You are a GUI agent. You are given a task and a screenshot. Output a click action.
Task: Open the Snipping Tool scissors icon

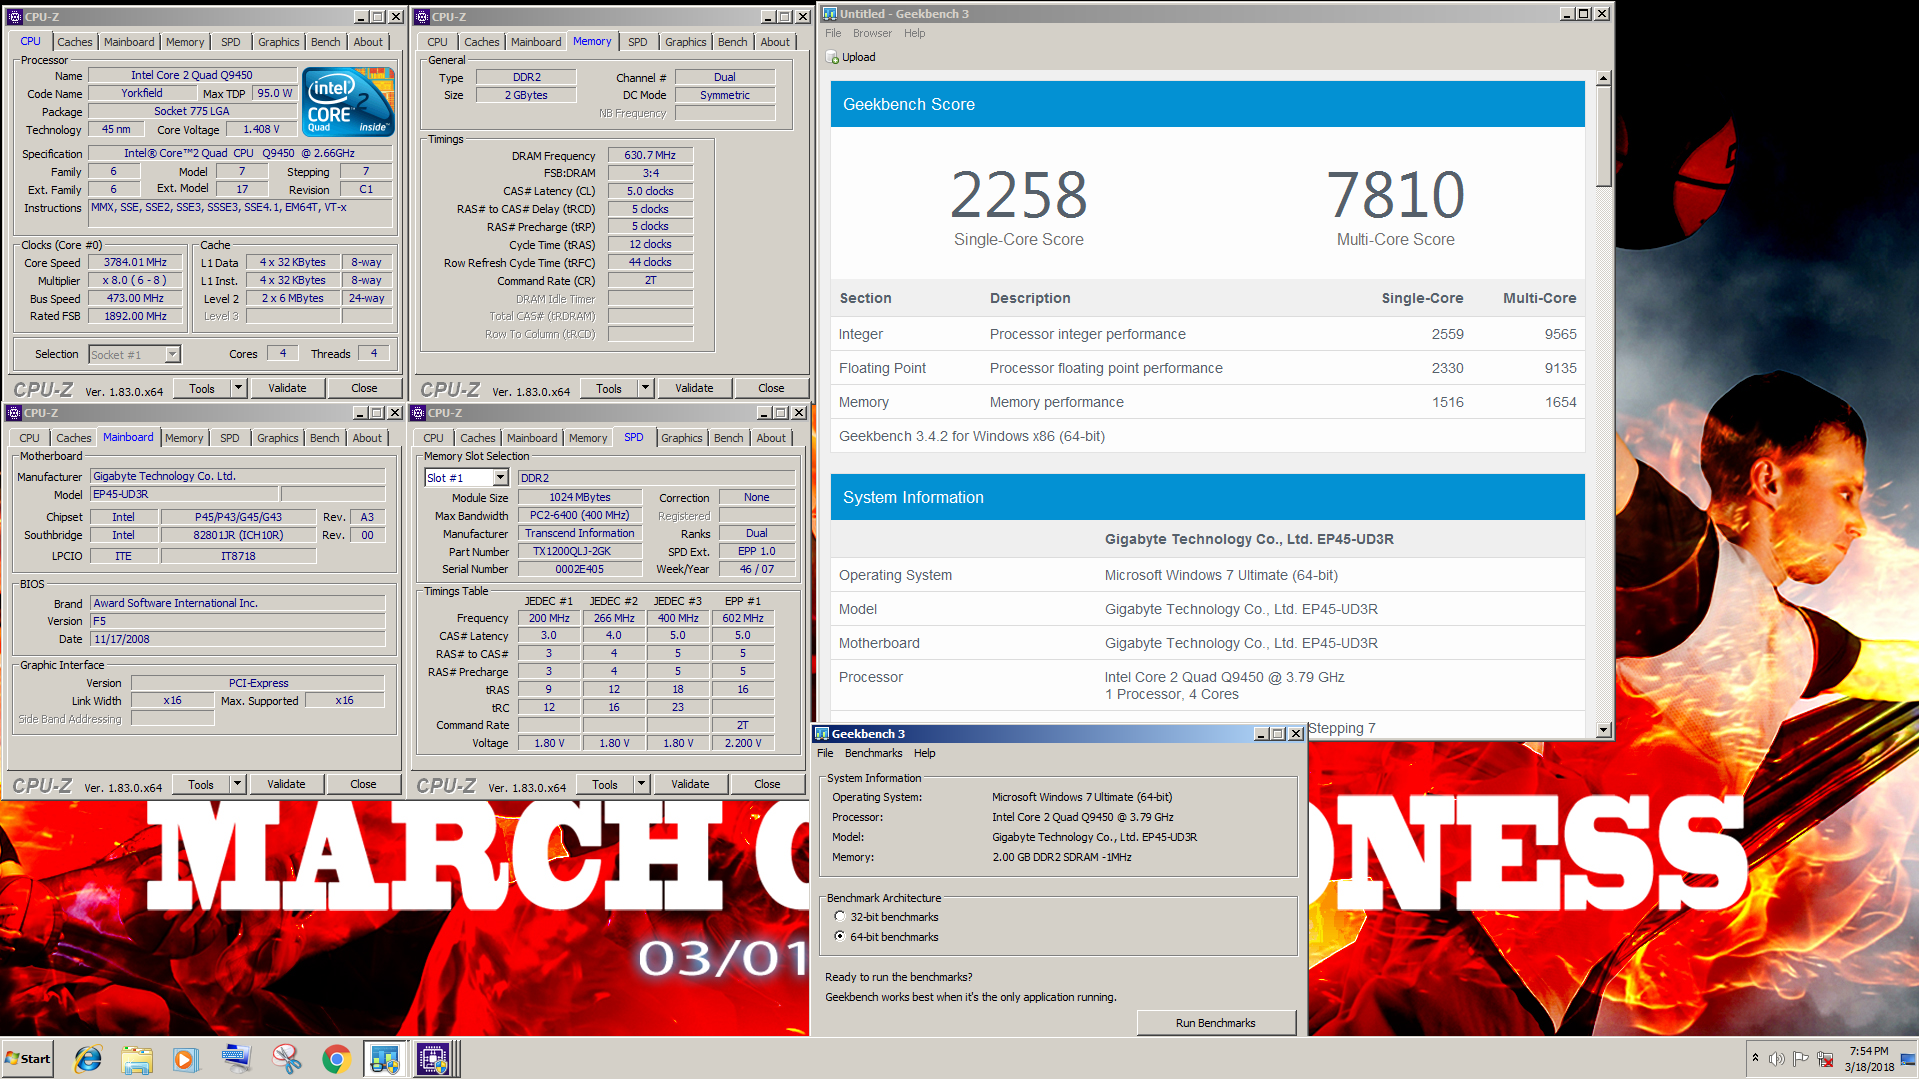pyautogui.click(x=286, y=1059)
